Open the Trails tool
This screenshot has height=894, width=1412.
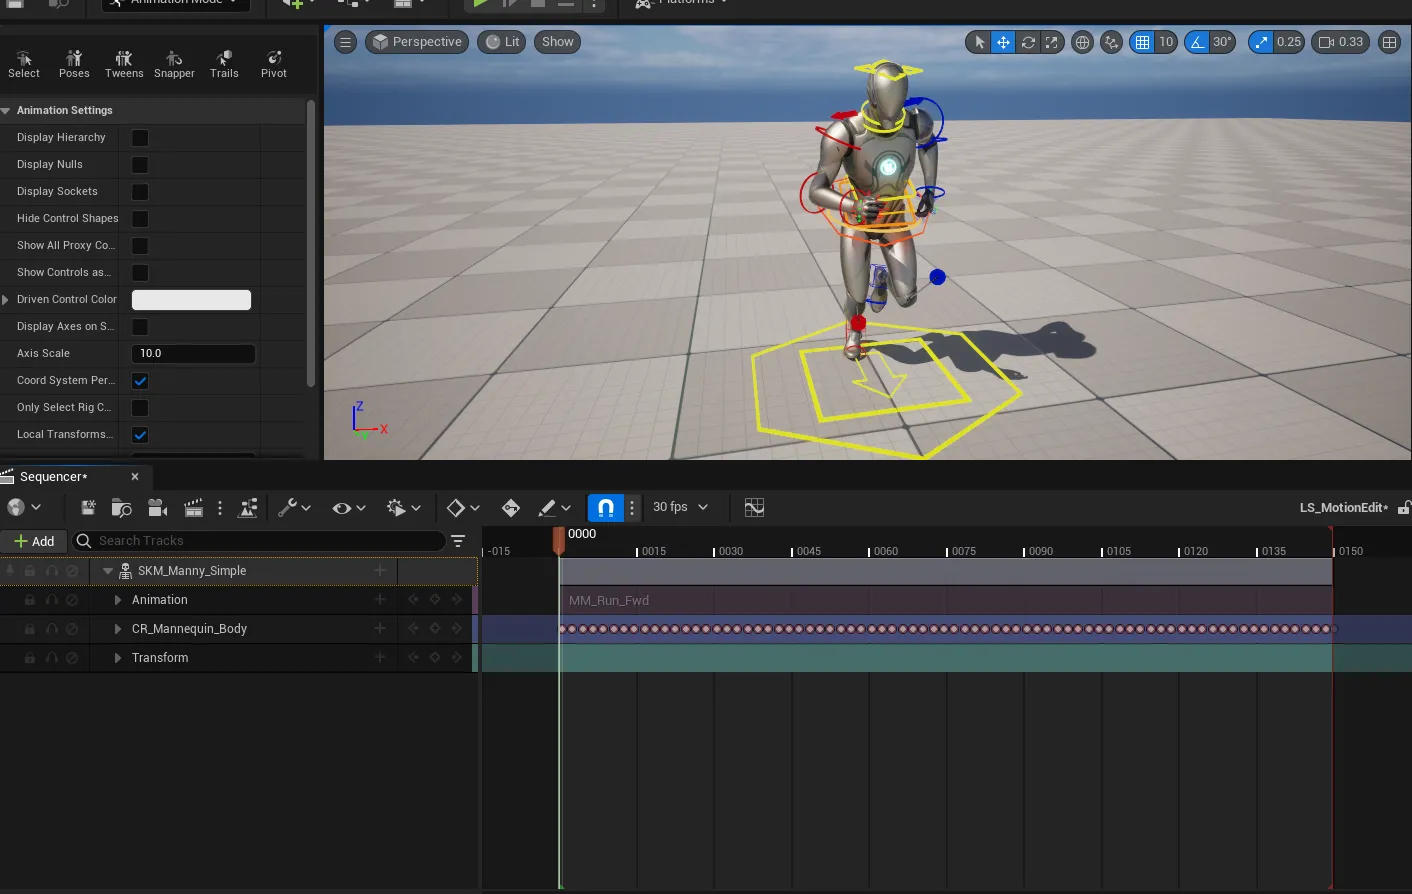tap(224, 64)
